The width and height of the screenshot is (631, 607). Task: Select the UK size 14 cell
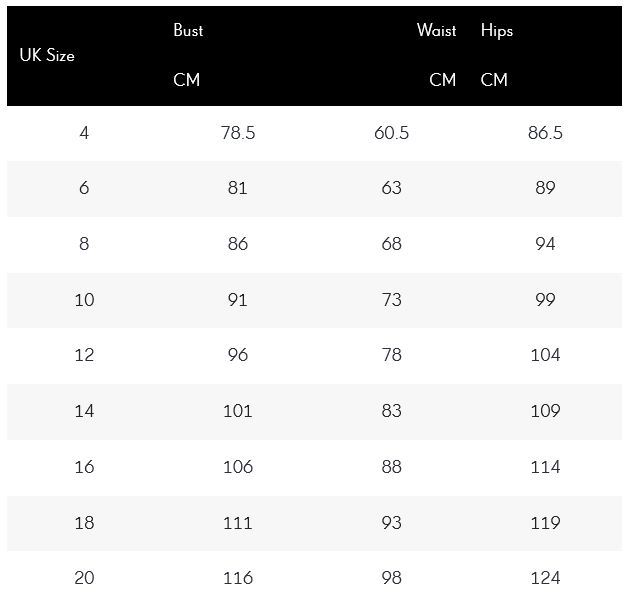84,411
